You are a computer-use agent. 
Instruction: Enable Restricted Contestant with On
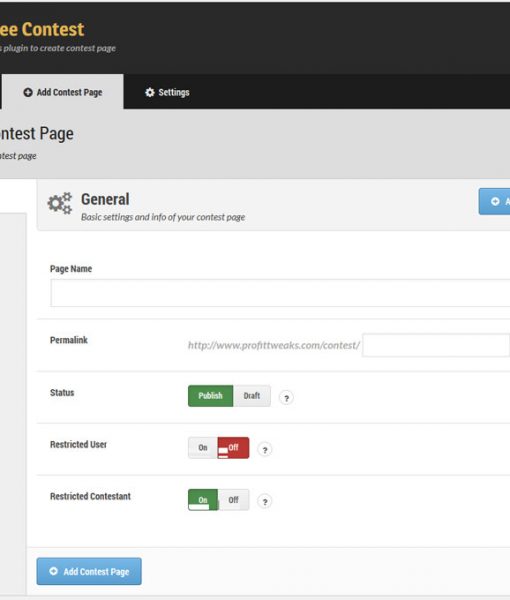point(203,500)
